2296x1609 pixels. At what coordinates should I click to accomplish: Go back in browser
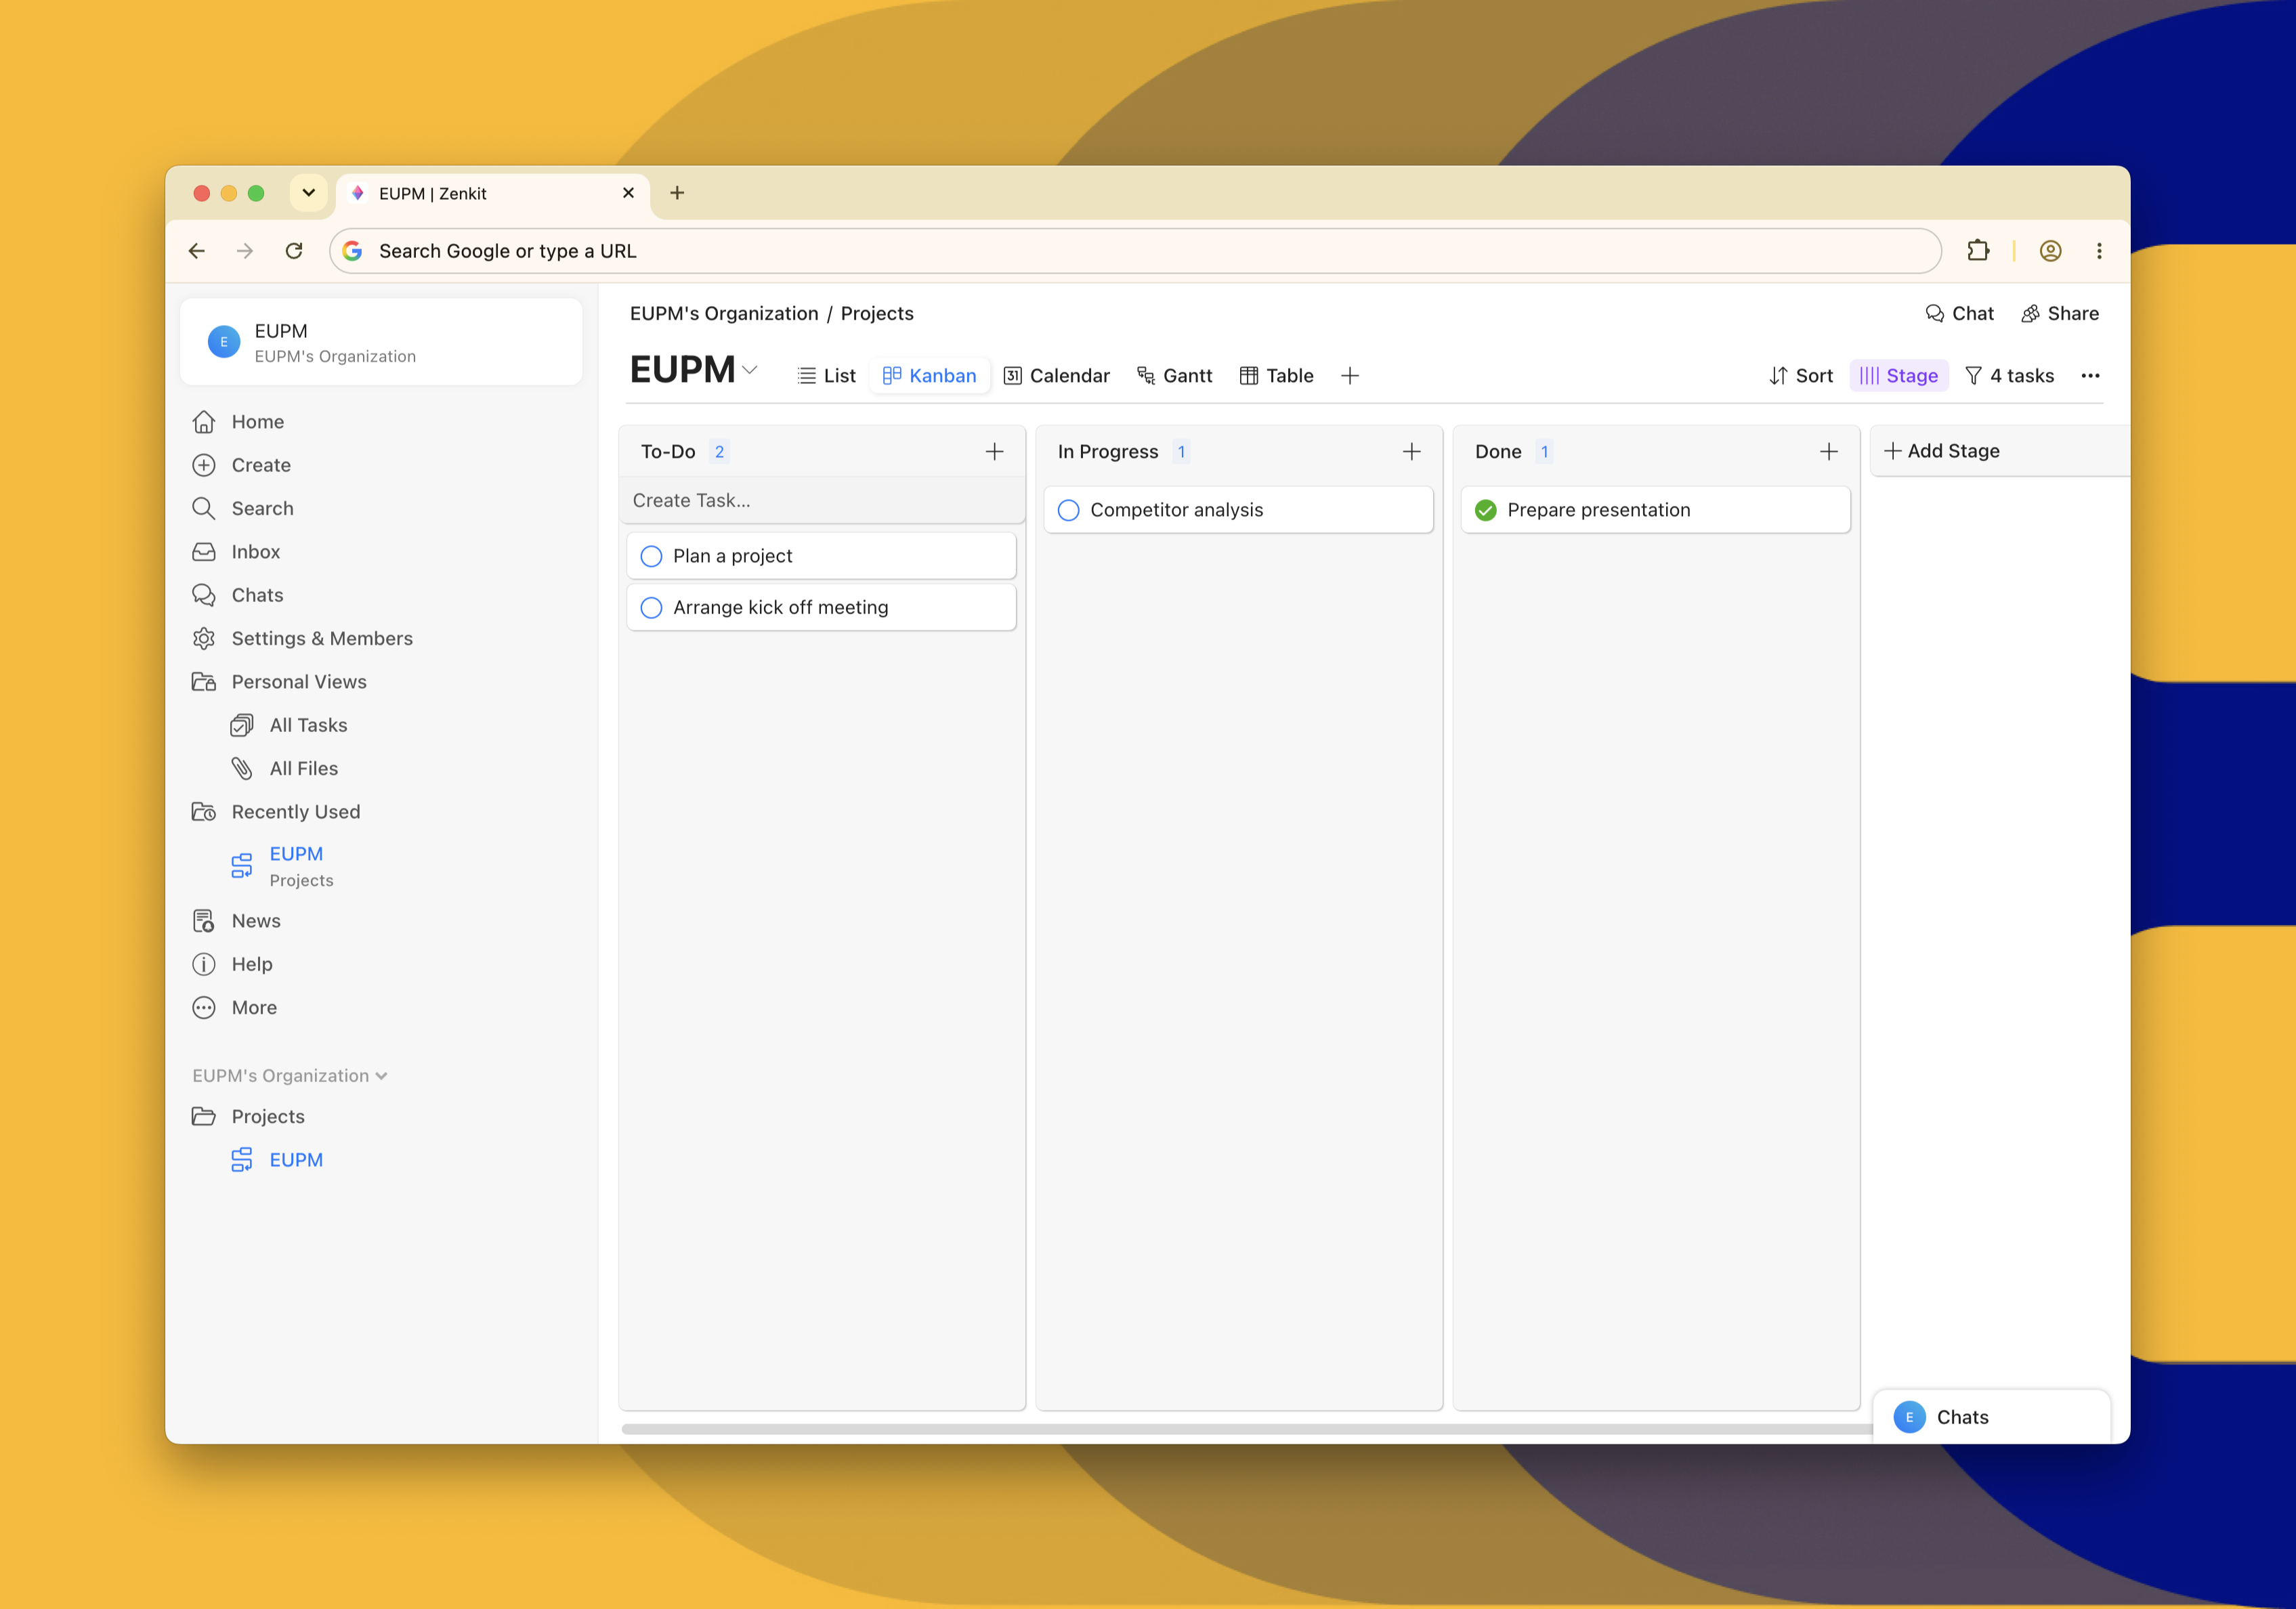point(197,251)
